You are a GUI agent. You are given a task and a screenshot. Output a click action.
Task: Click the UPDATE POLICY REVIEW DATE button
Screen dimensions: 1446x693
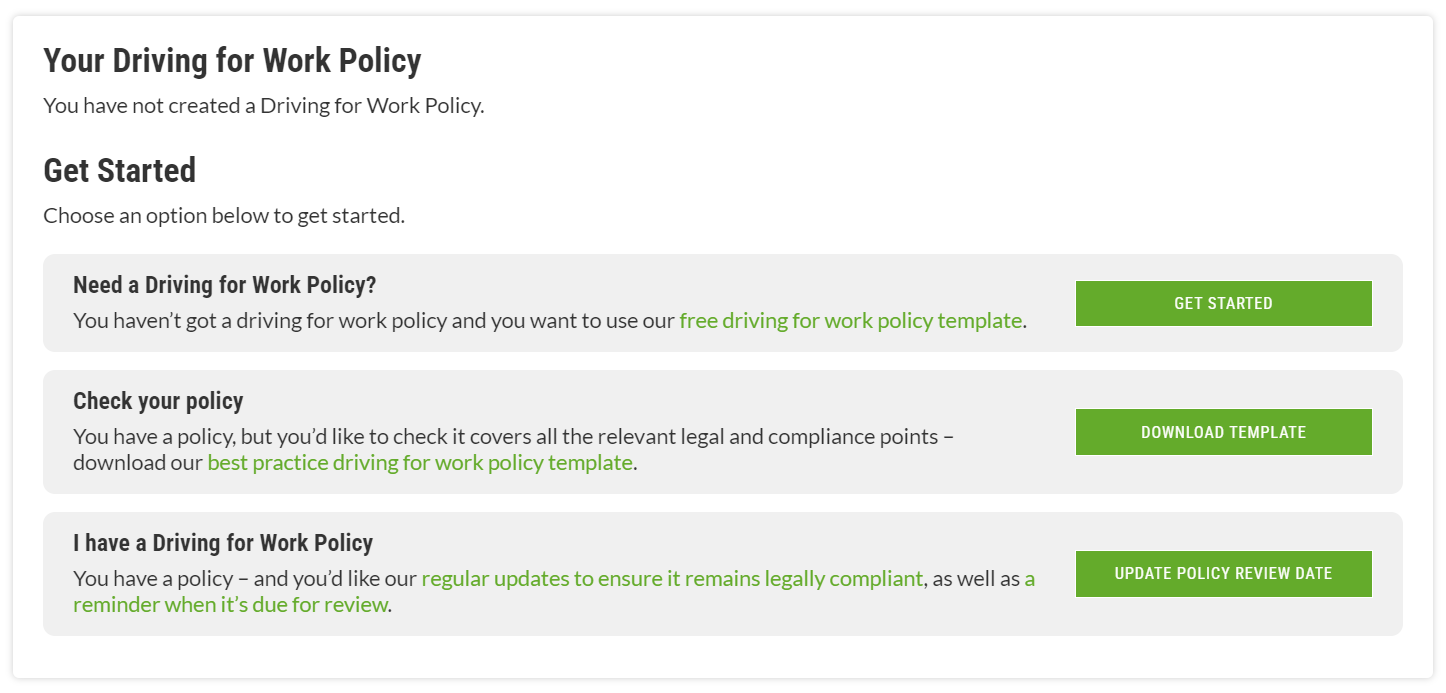pyautogui.click(x=1223, y=573)
